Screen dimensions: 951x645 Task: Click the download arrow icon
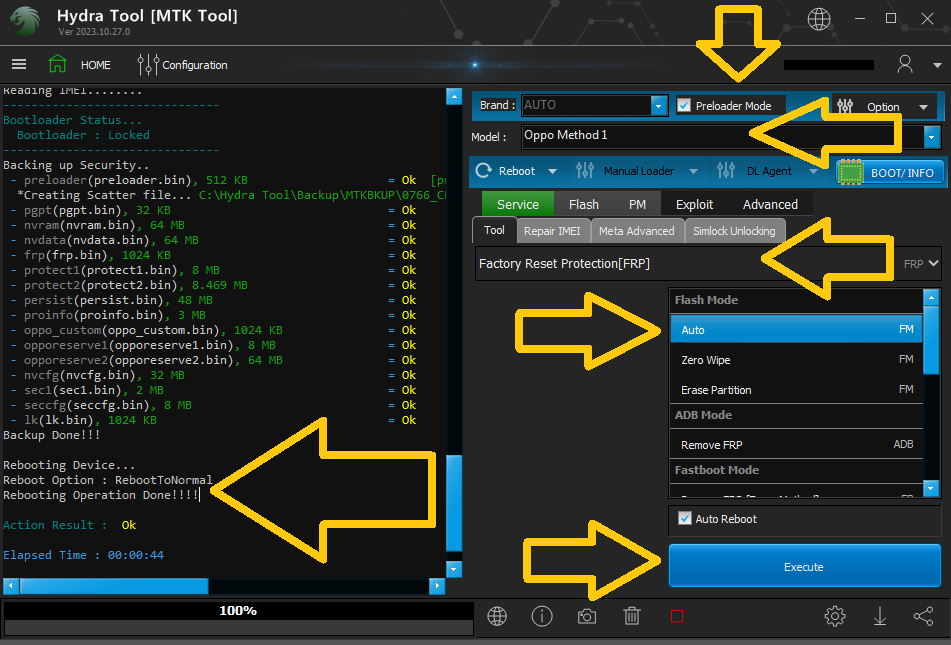click(879, 616)
